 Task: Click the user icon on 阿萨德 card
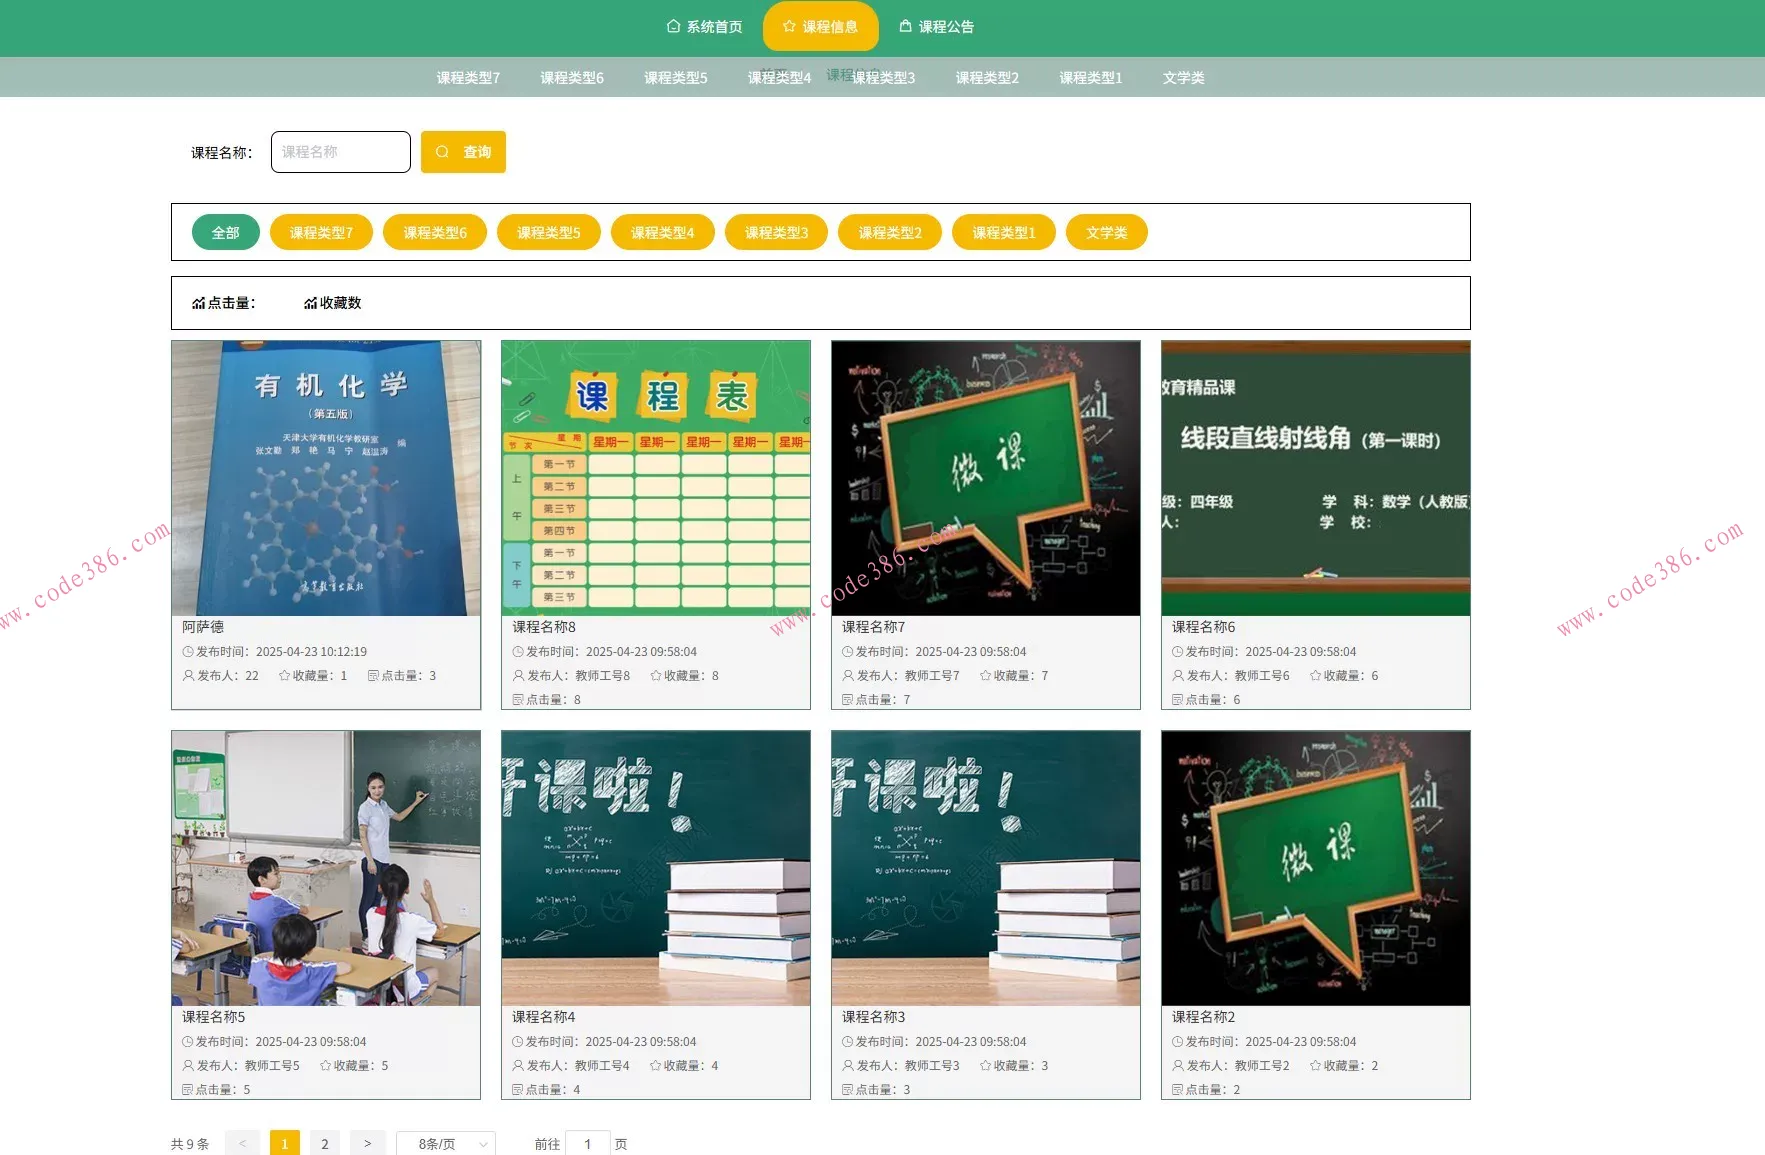pyautogui.click(x=188, y=676)
